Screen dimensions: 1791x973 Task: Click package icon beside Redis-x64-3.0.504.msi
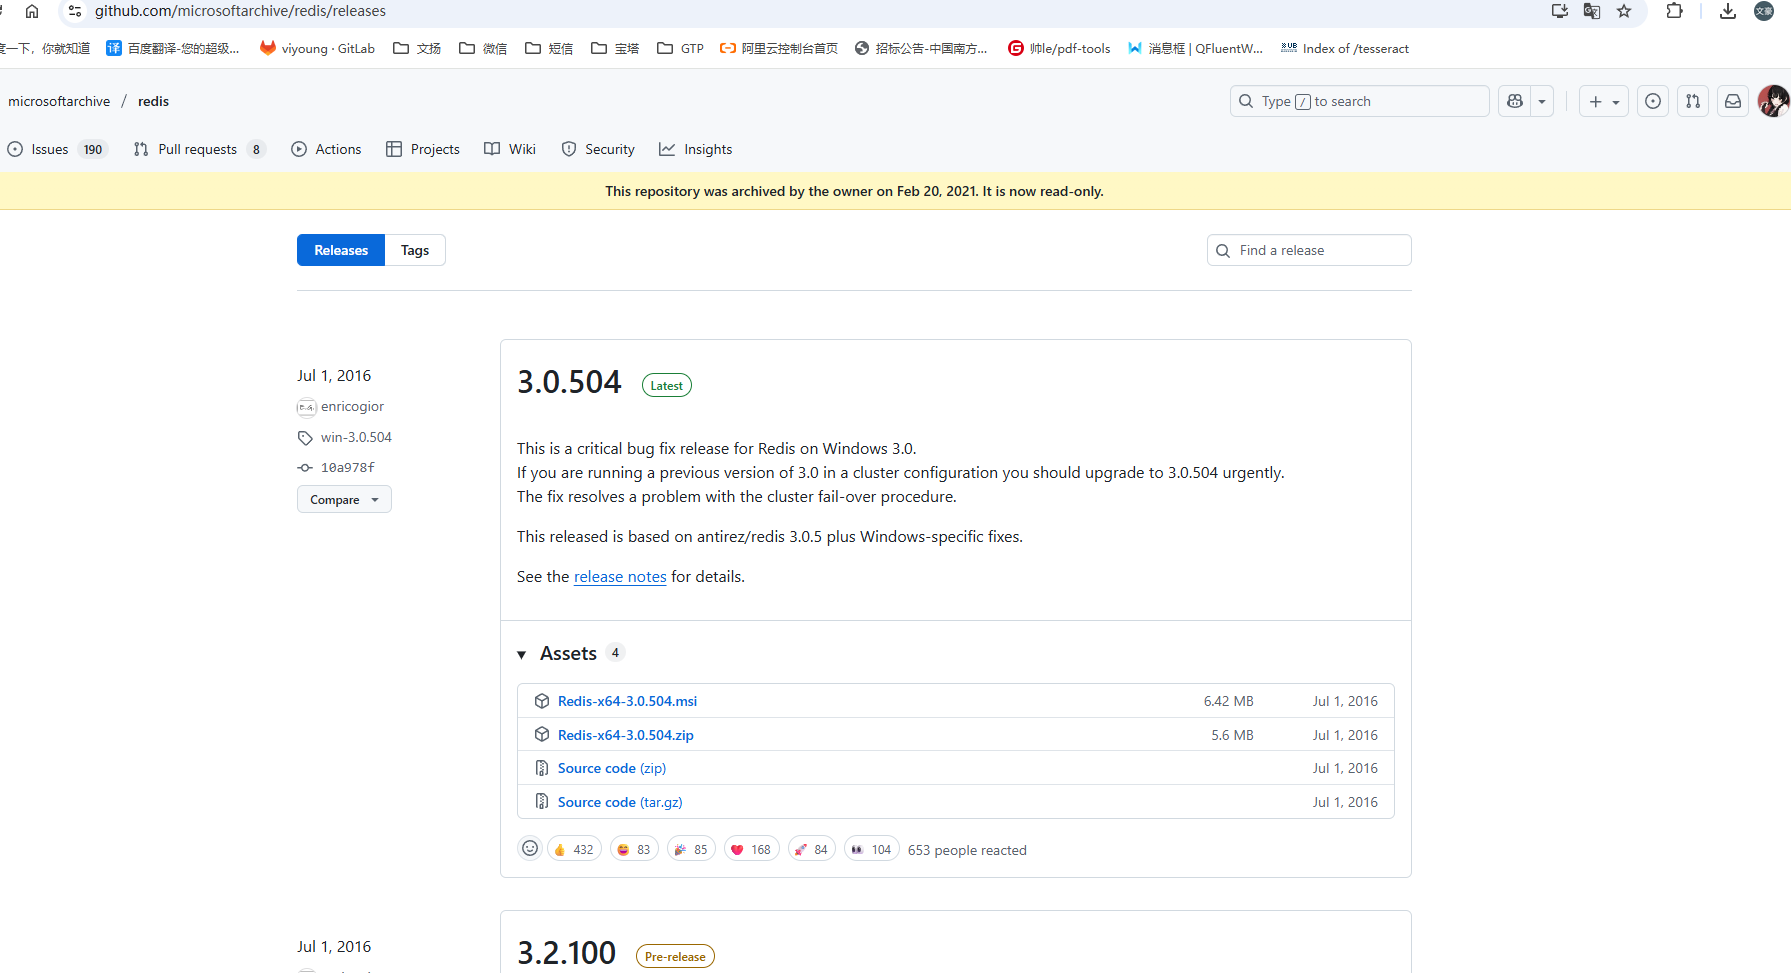point(542,701)
